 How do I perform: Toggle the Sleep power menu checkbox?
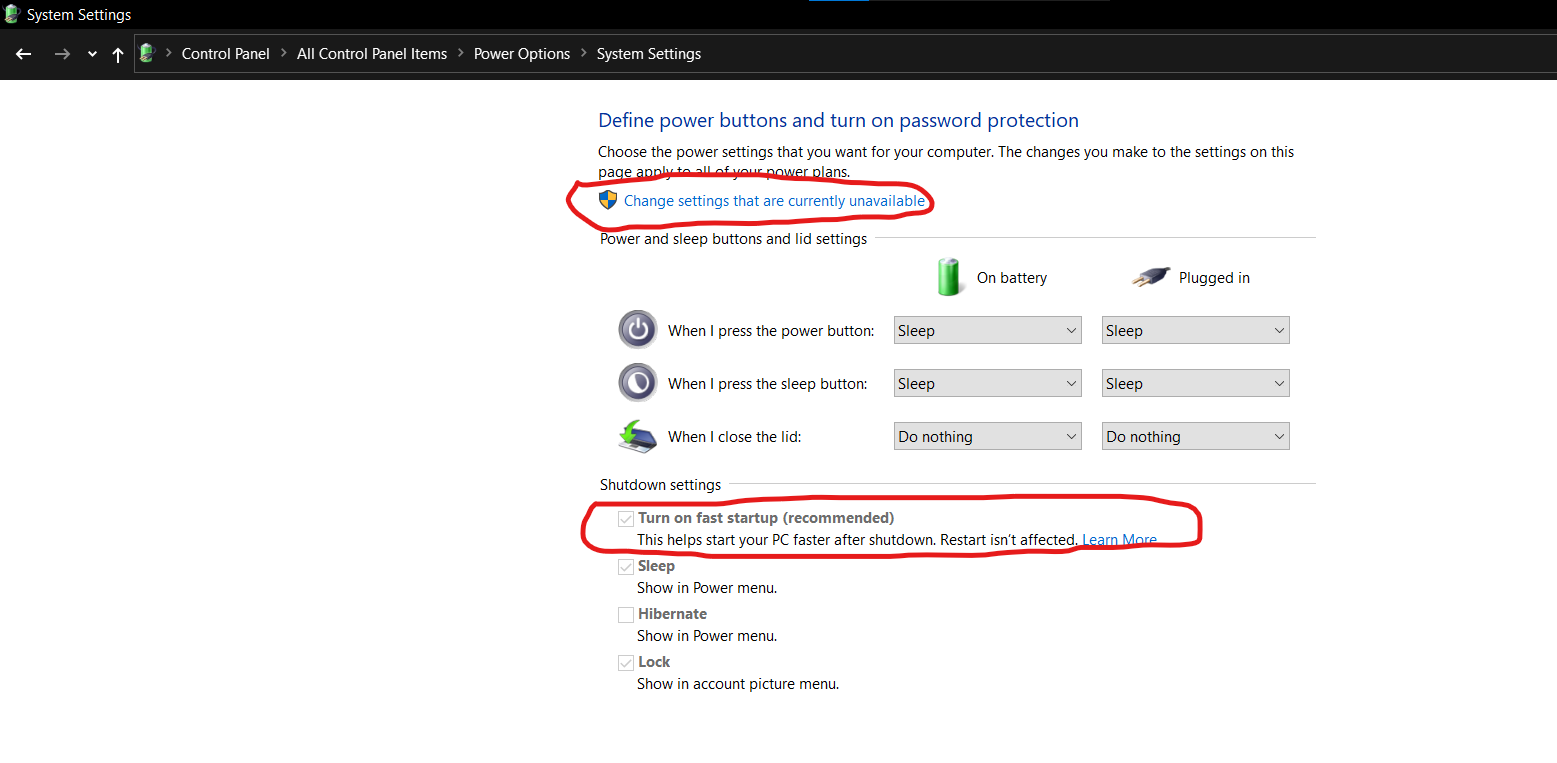[626, 566]
